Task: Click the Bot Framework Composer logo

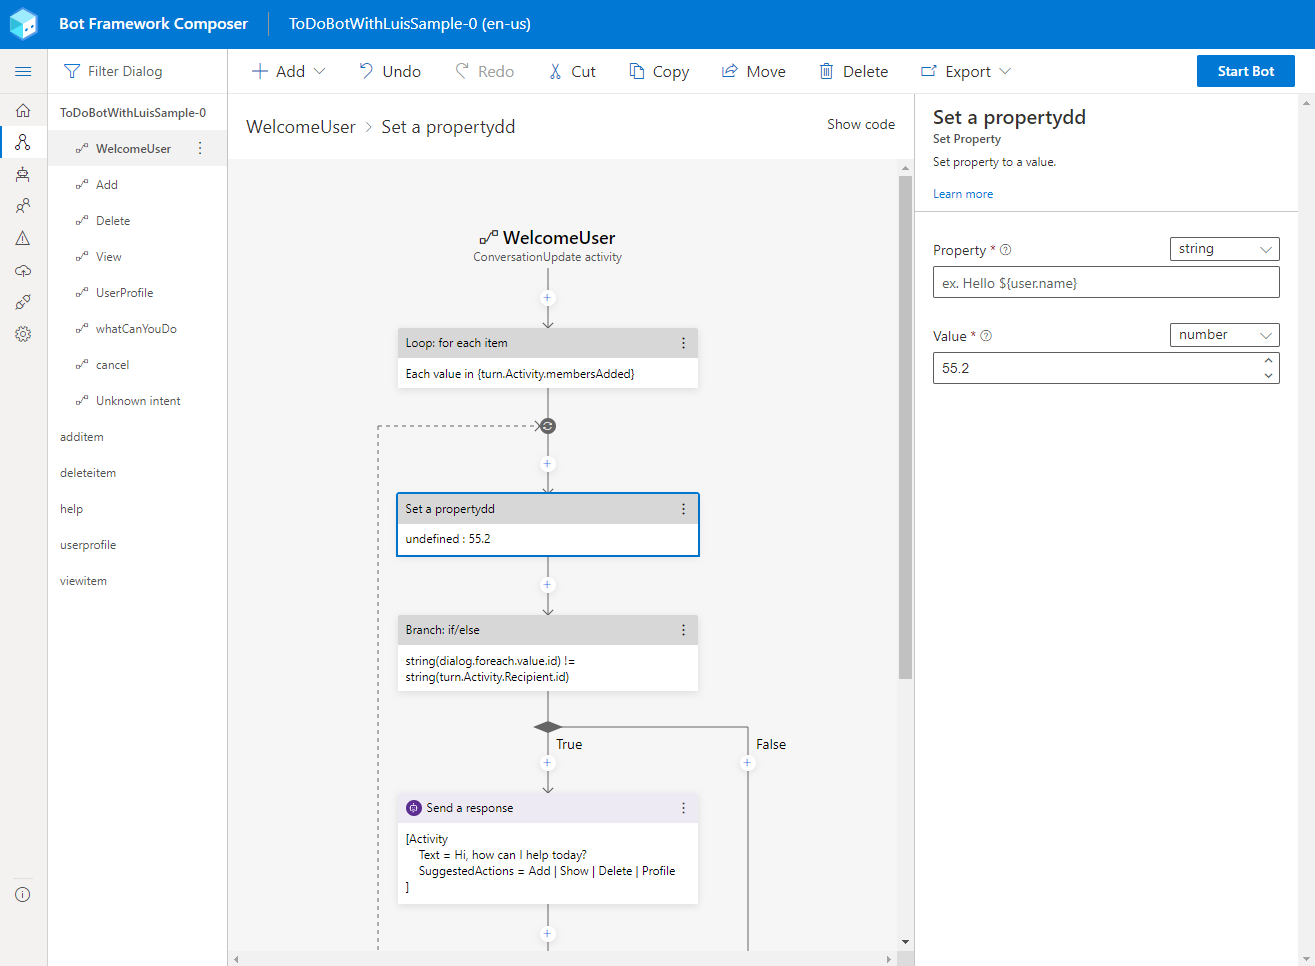Action: coord(23,24)
